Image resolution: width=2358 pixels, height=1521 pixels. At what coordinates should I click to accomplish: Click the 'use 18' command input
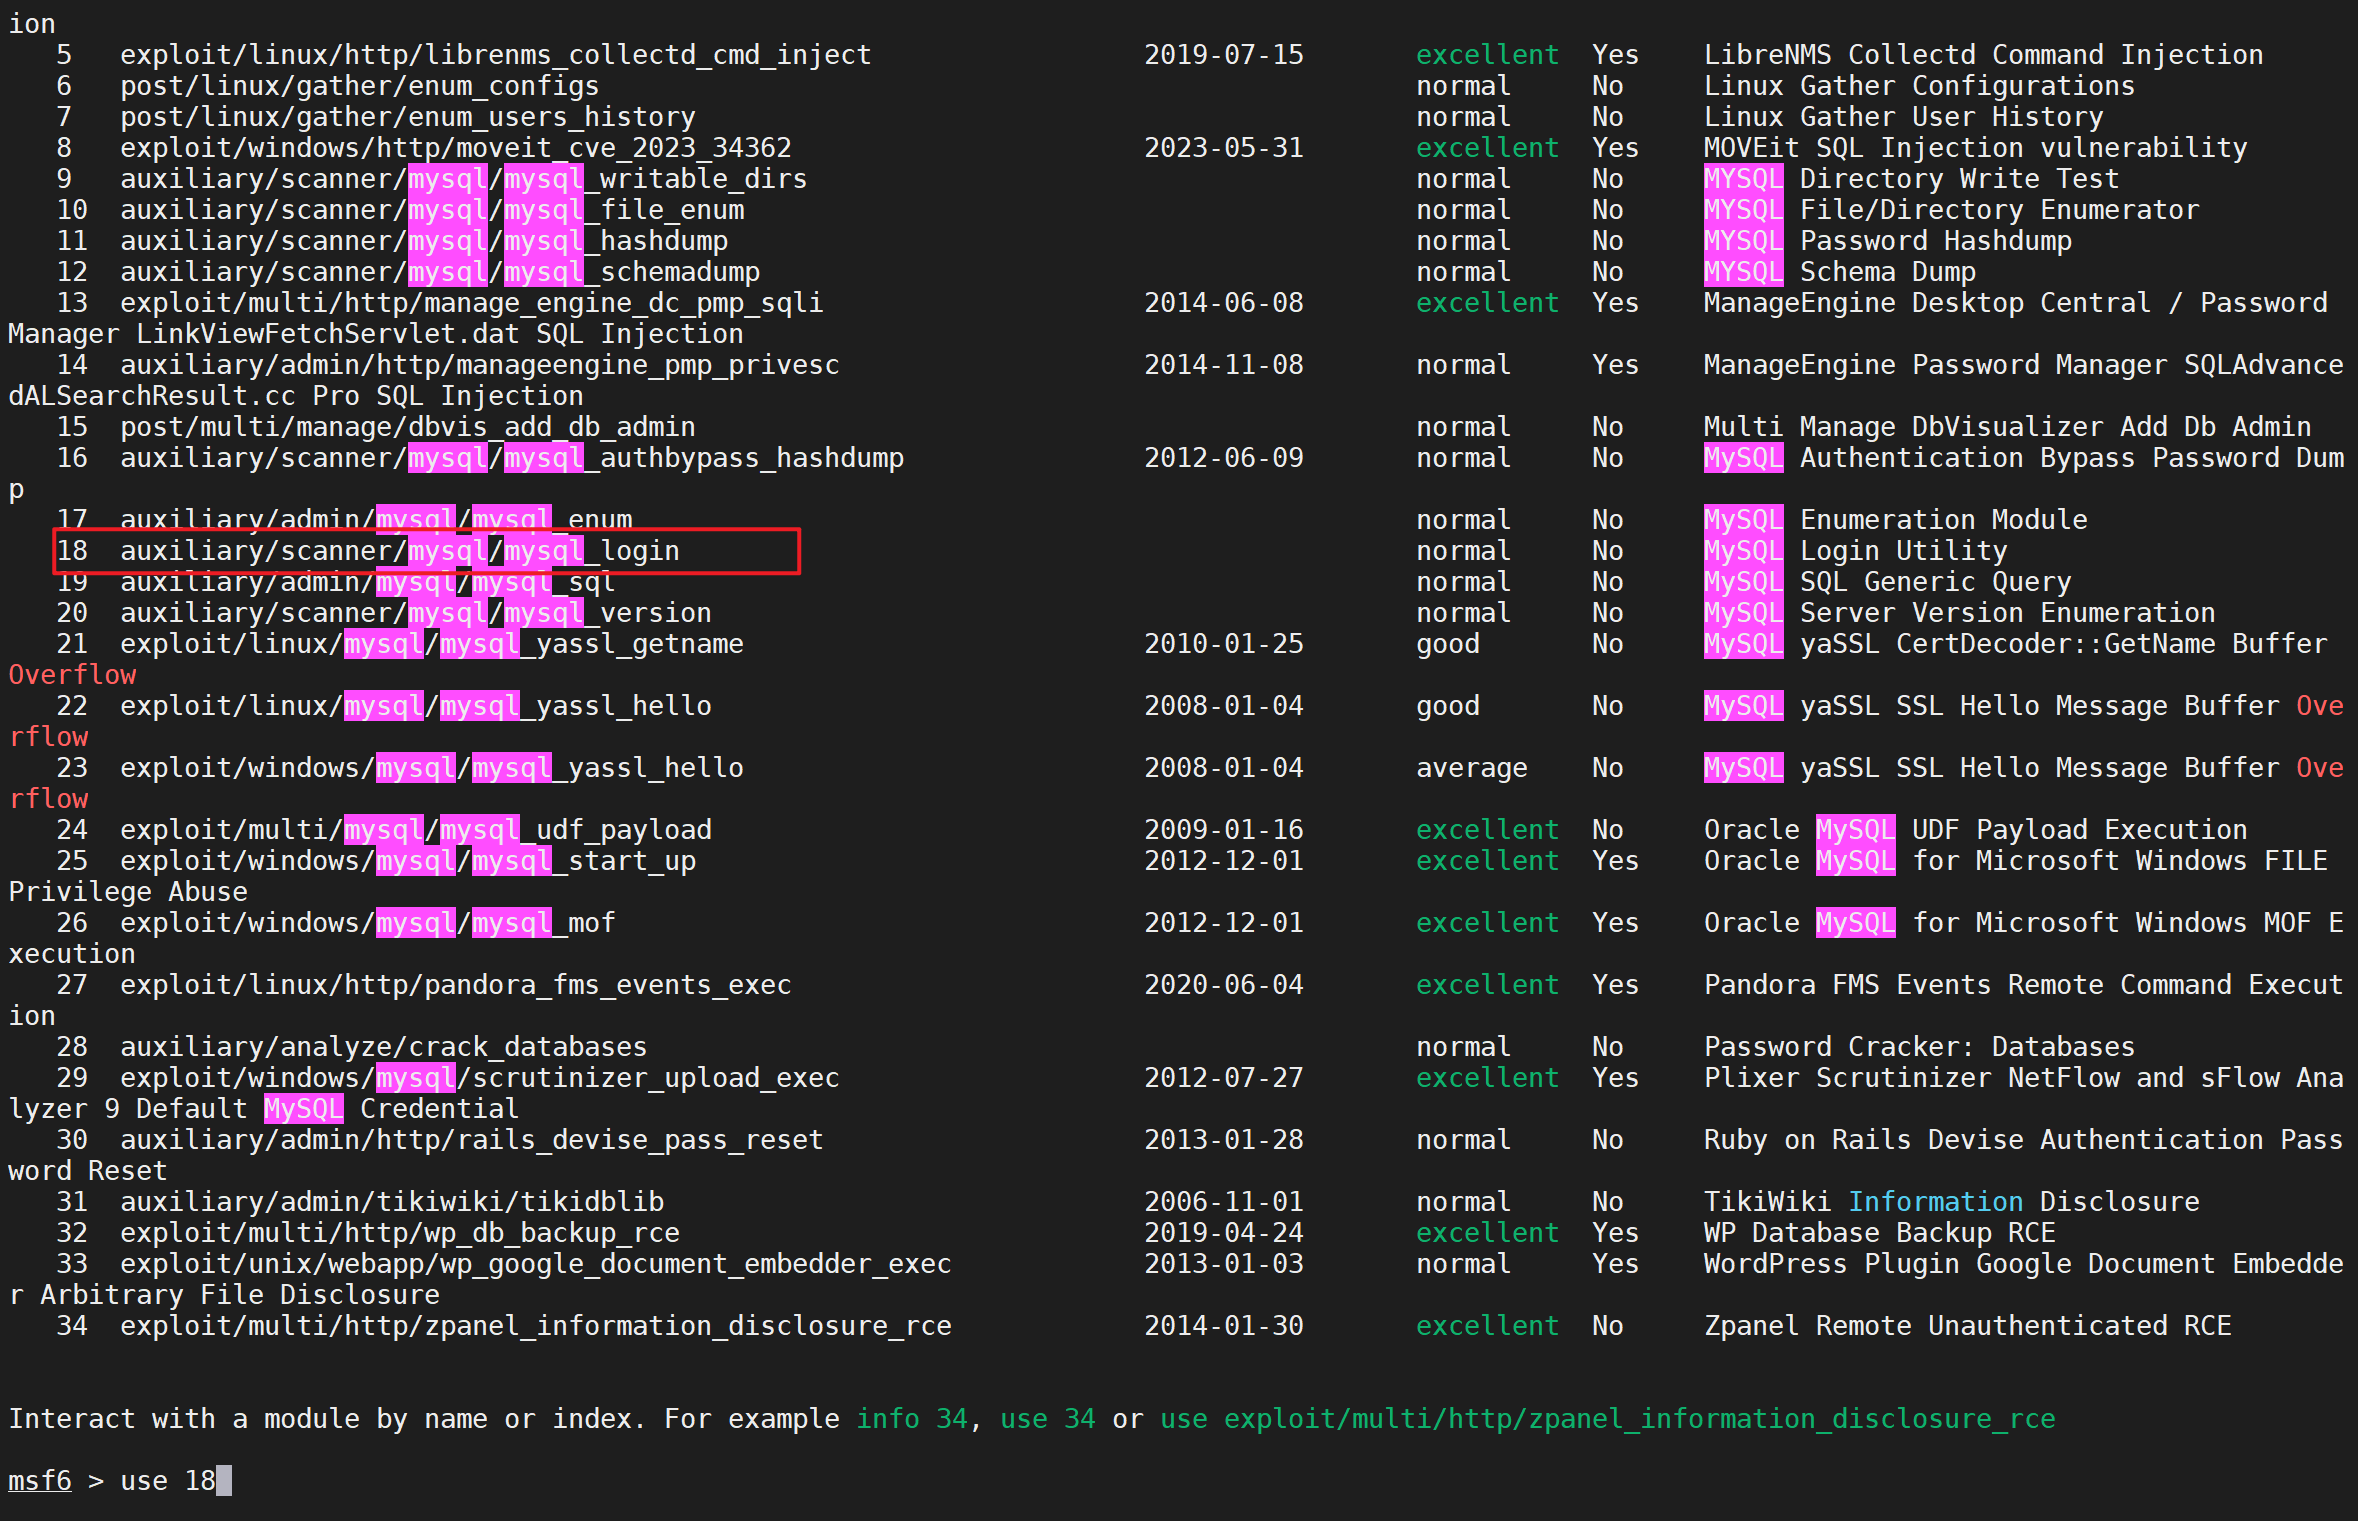[x=167, y=1480]
